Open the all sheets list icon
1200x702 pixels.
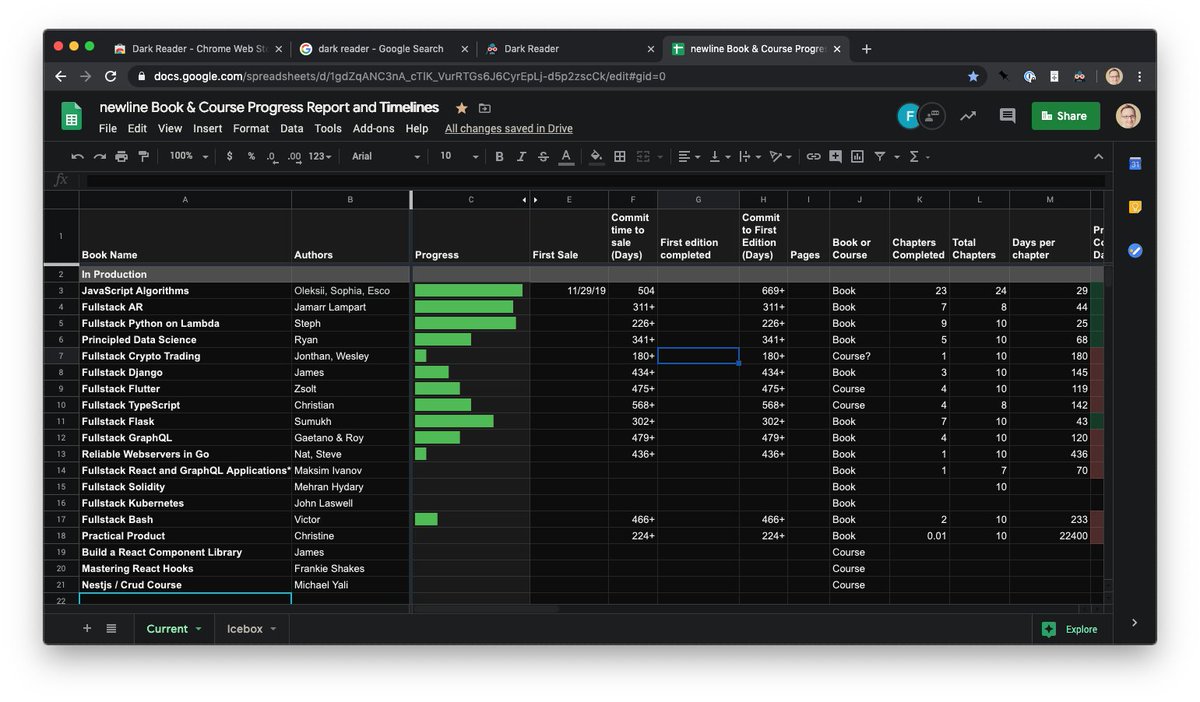tap(111, 628)
